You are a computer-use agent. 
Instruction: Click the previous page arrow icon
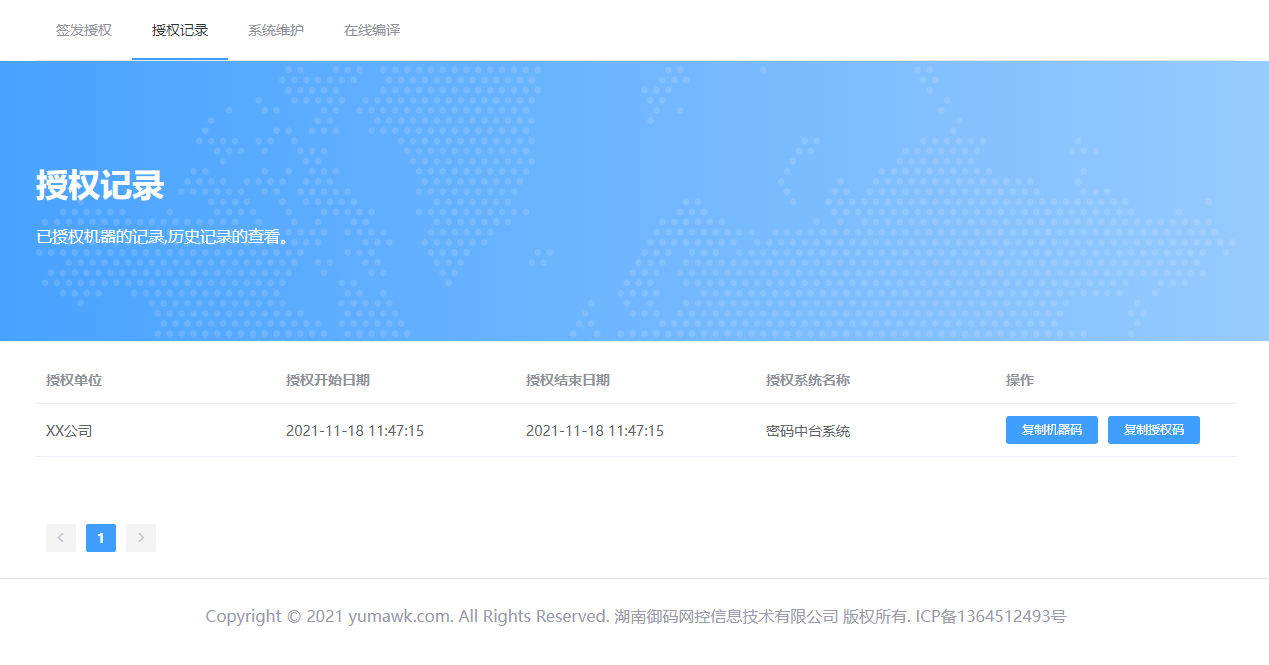61,538
